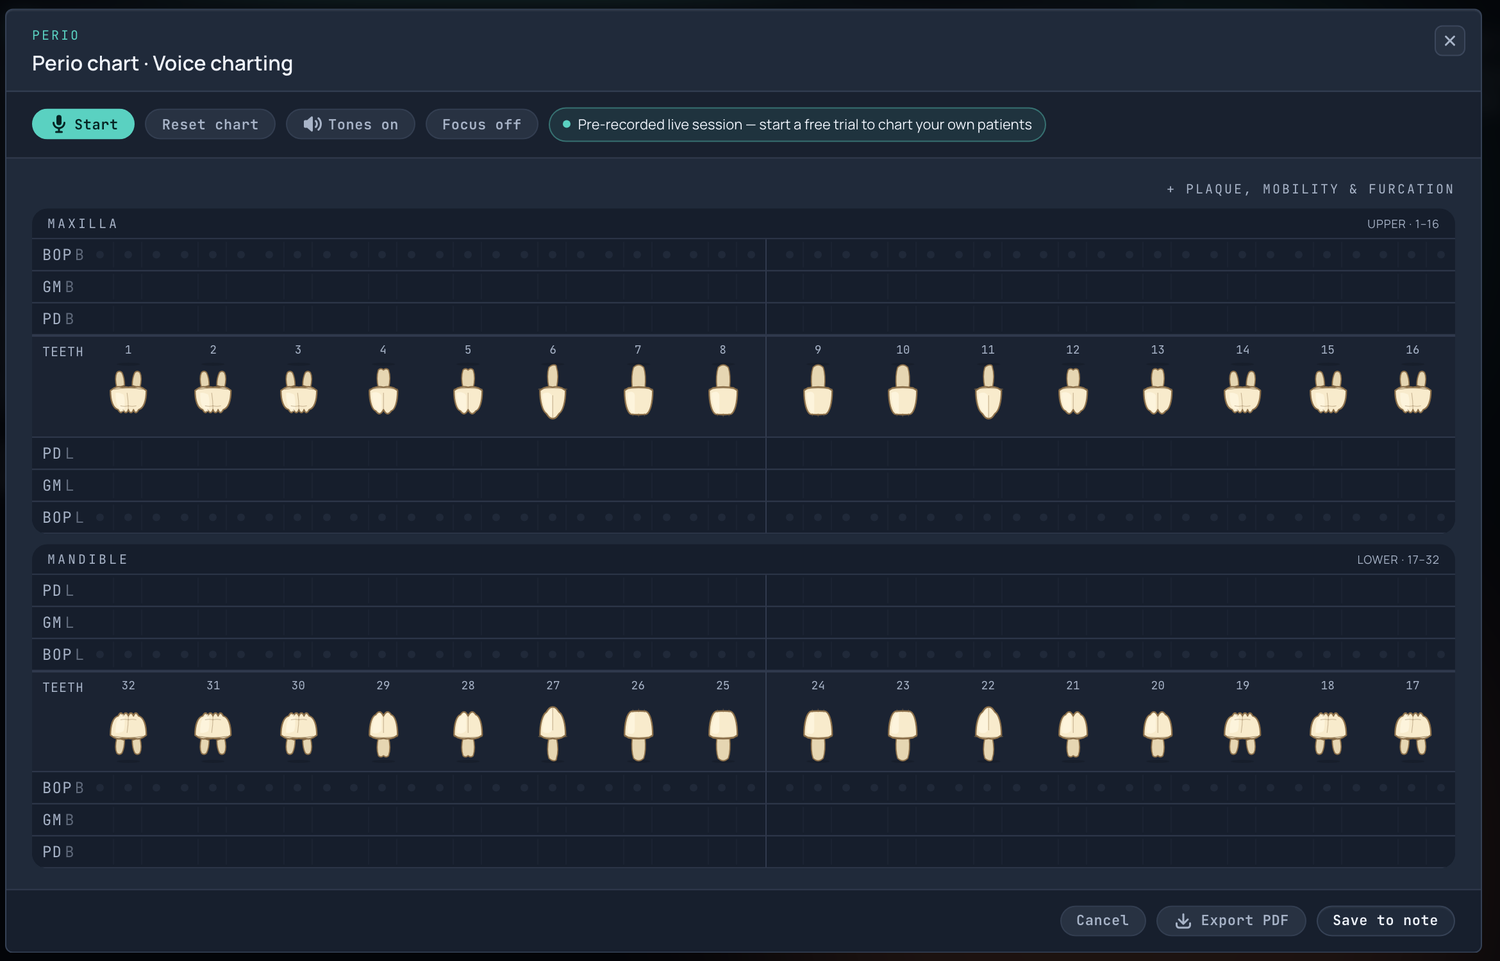Select tooth 9 incisor icon
The width and height of the screenshot is (1500, 961).
coord(818,390)
